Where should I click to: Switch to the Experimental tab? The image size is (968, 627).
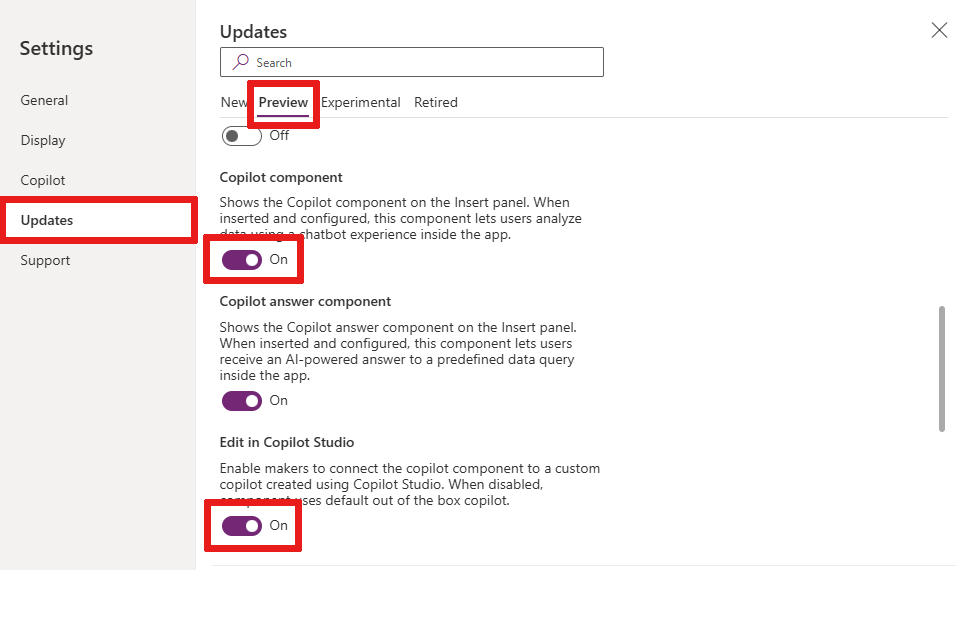(x=361, y=102)
